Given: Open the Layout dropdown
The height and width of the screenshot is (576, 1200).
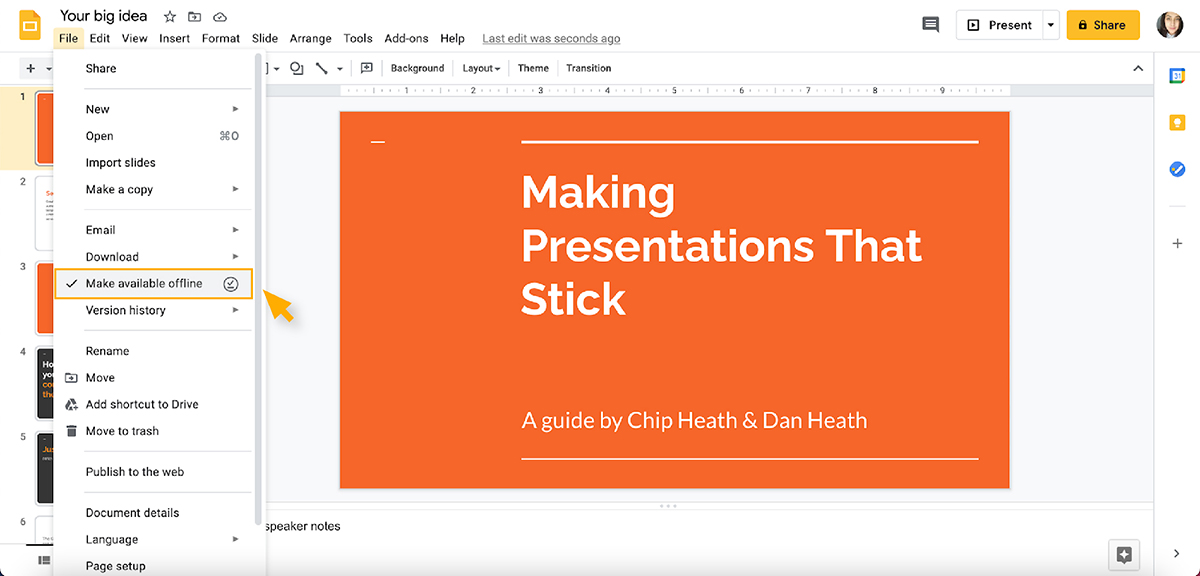Looking at the screenshot, I should (x=481, y=68).
